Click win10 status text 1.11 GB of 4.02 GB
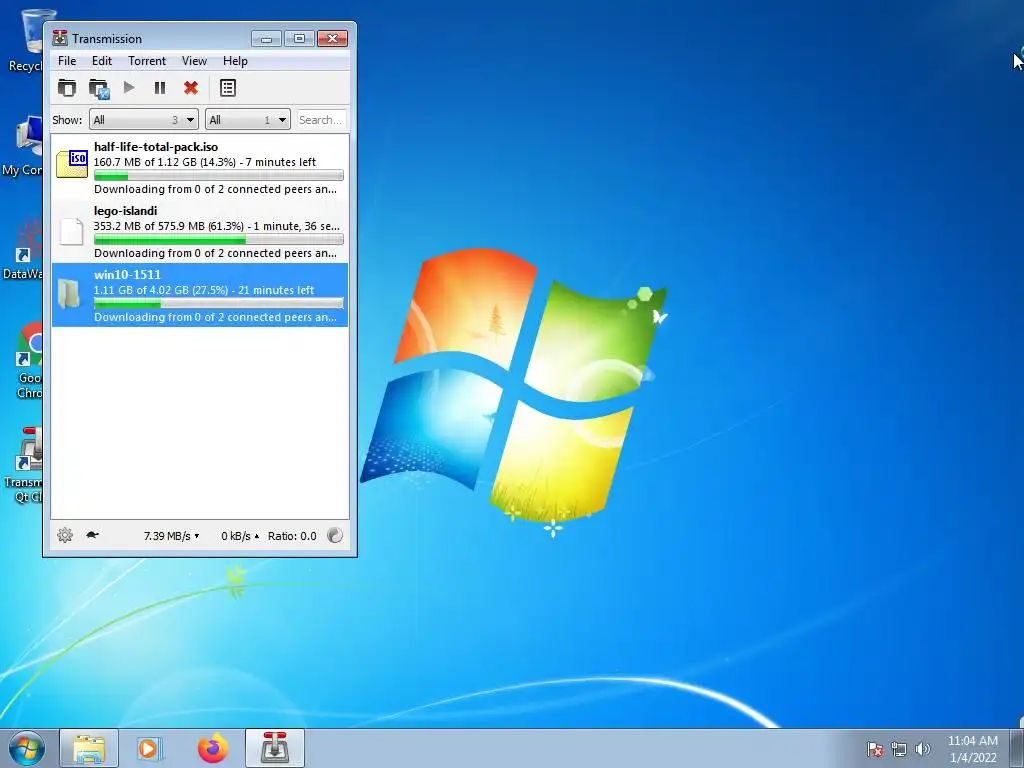This screenshot has height=768, width=1024. pyautogui.click(x=203, y=290)
